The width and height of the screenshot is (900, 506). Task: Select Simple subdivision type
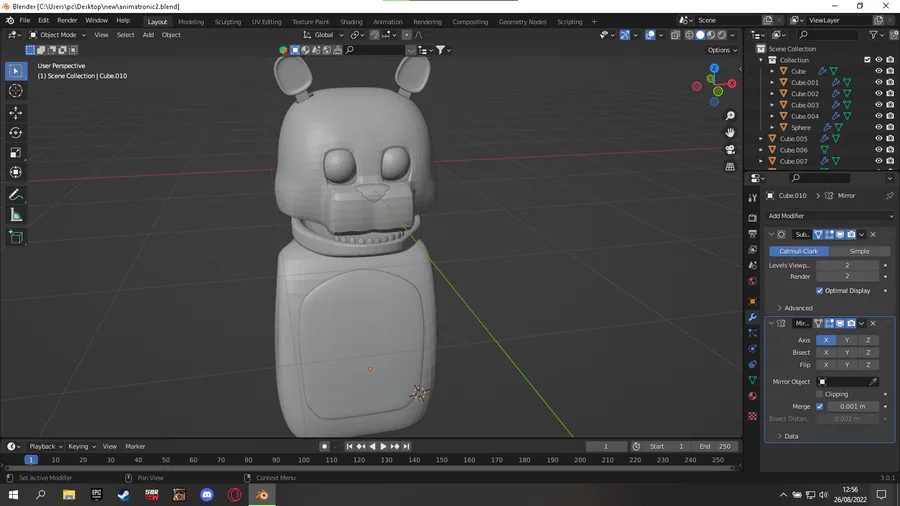pyautogui.click(x=859, y=251)
